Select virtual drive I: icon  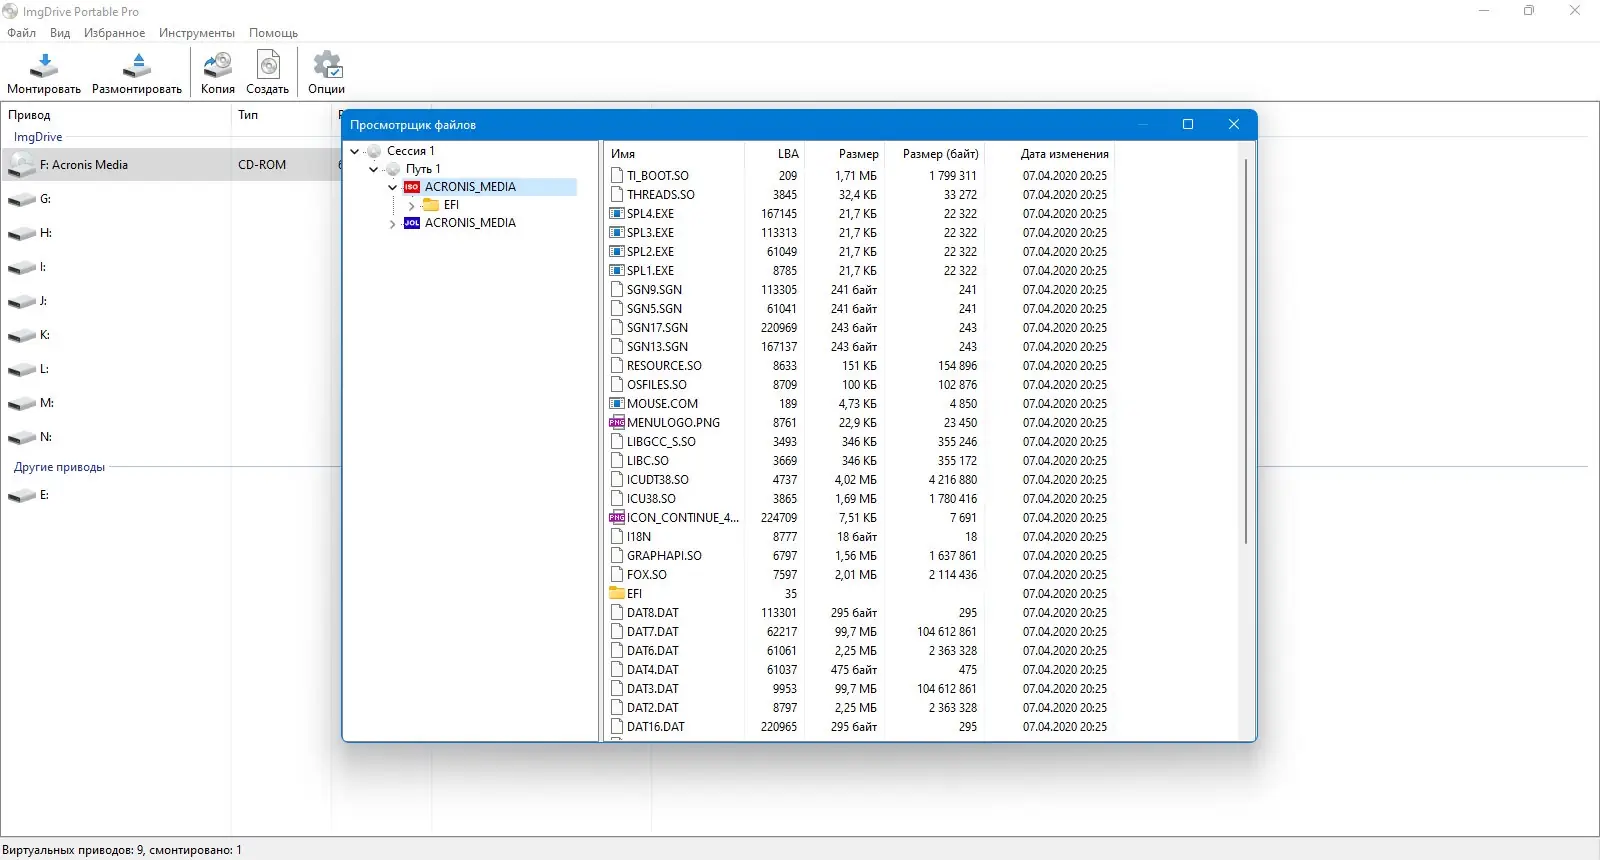coord(21,268)
